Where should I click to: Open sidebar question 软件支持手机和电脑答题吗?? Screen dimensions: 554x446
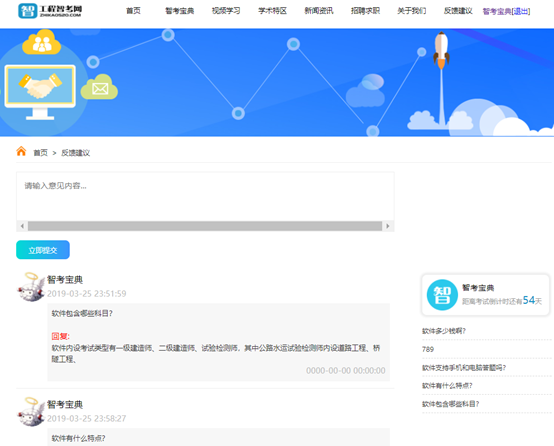[x=464, y=368]
